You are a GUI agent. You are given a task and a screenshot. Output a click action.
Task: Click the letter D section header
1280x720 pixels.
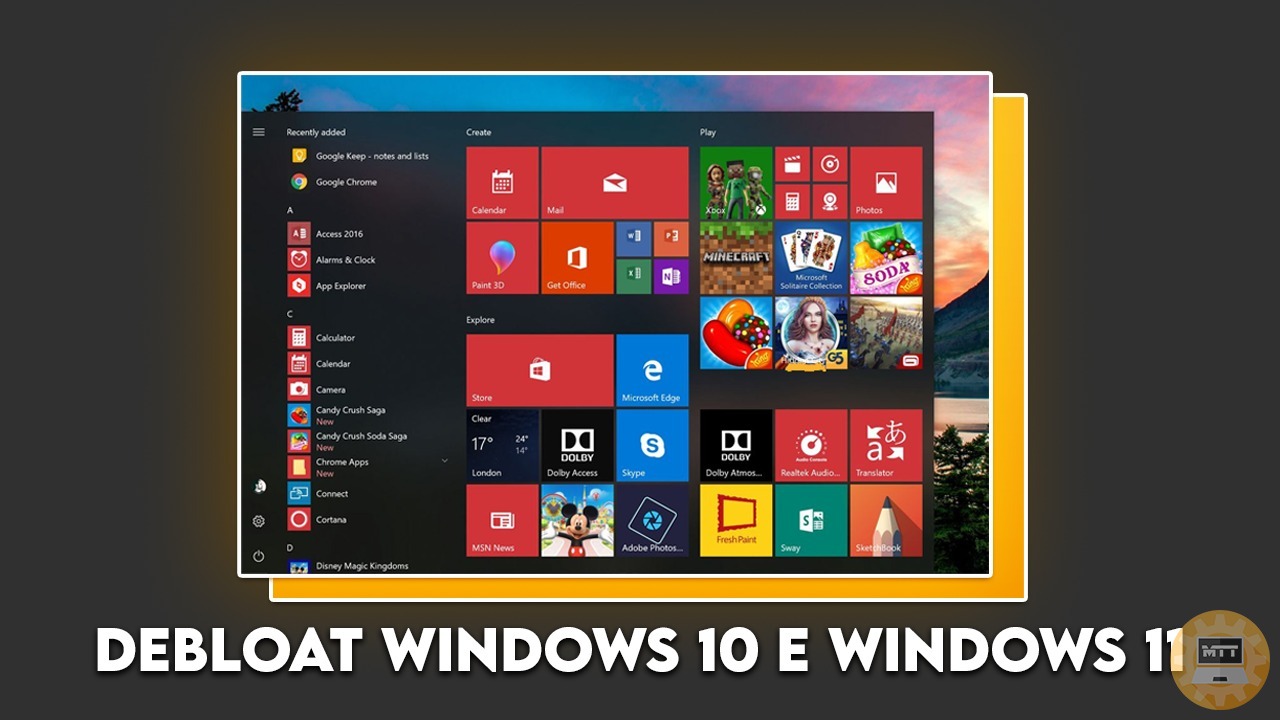290,547
